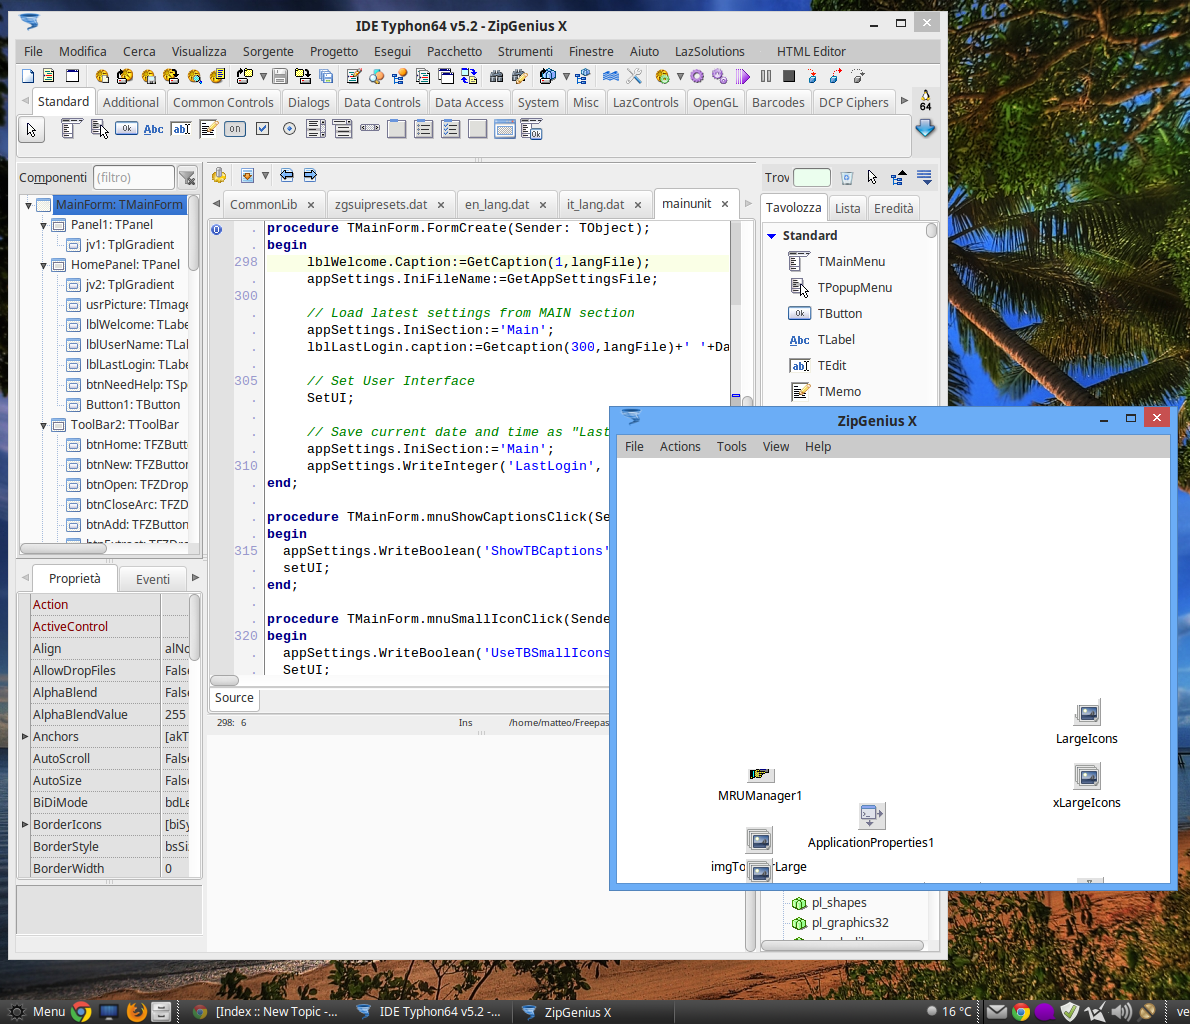Select the TToggleBox (on) component icon
The width and height of the screenshot is (1190, 1024).
click(235, 129)
